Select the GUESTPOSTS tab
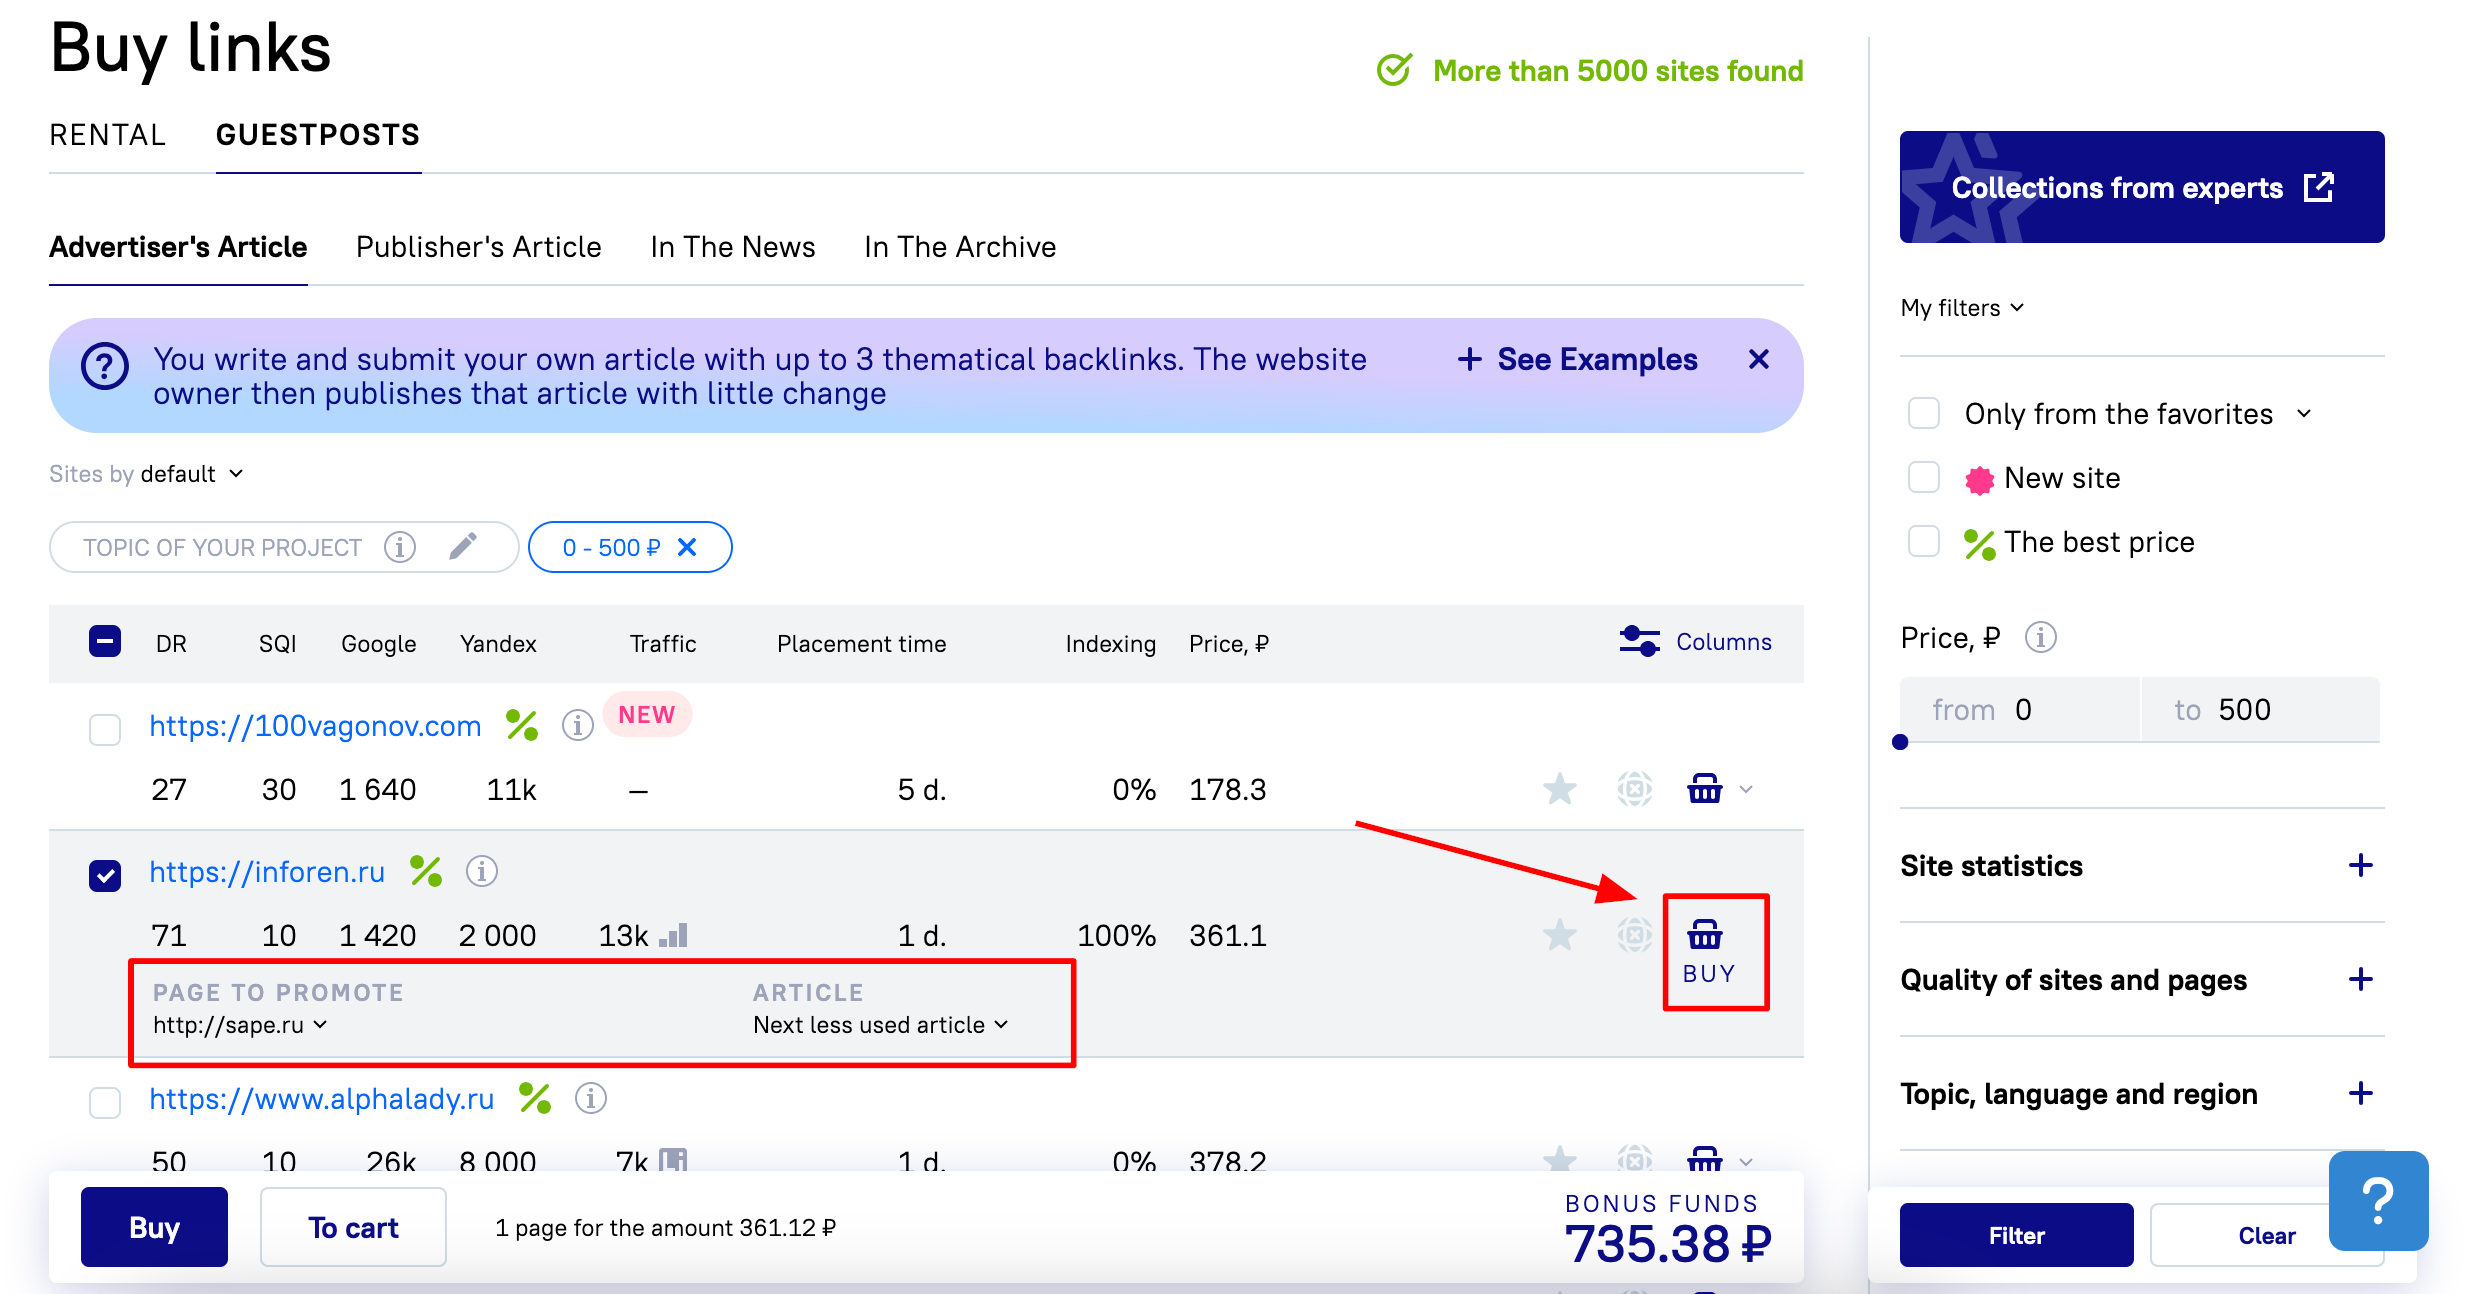Screen dimensions: 2468x1294 click(318, 135)
